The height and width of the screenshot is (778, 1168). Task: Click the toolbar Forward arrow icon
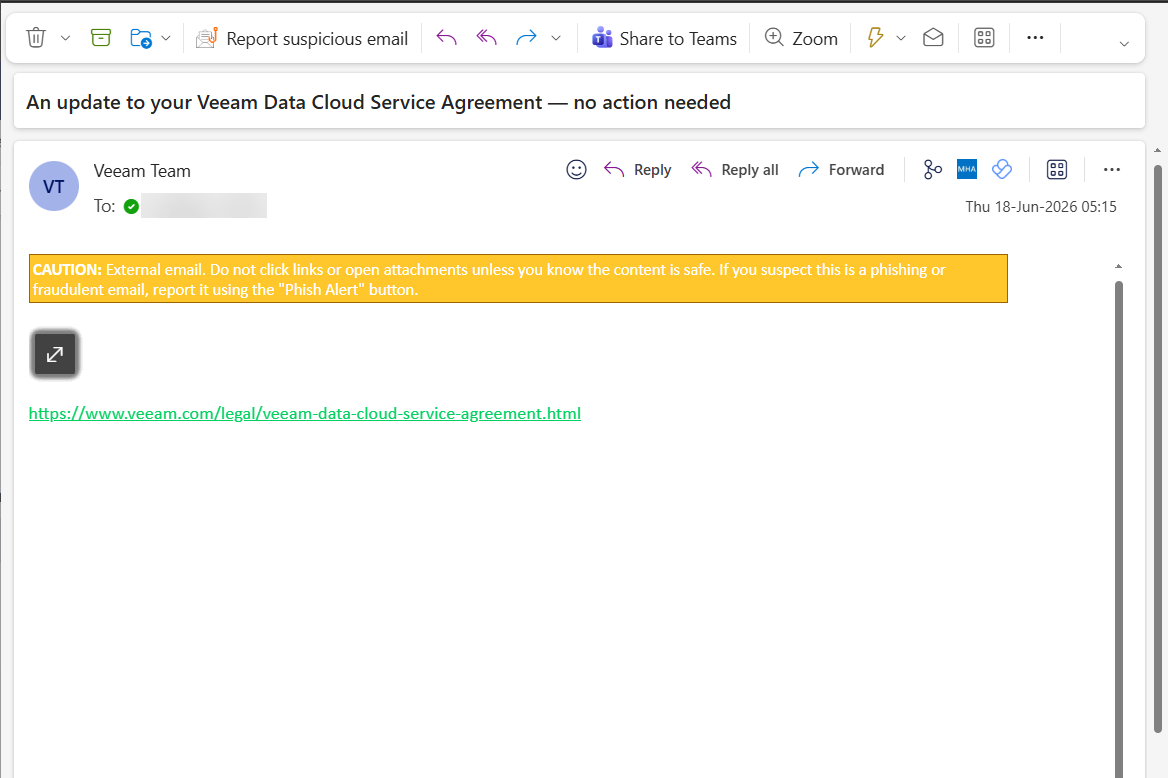pos(526,38)
